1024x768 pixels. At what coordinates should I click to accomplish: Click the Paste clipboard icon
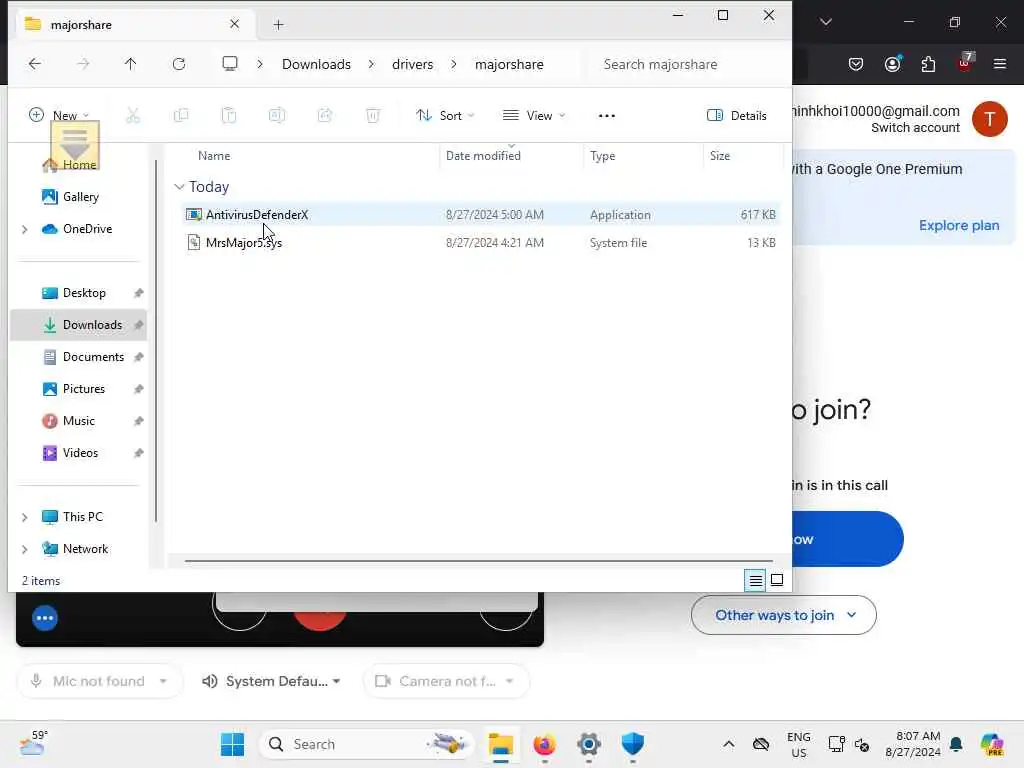[229, 116]
